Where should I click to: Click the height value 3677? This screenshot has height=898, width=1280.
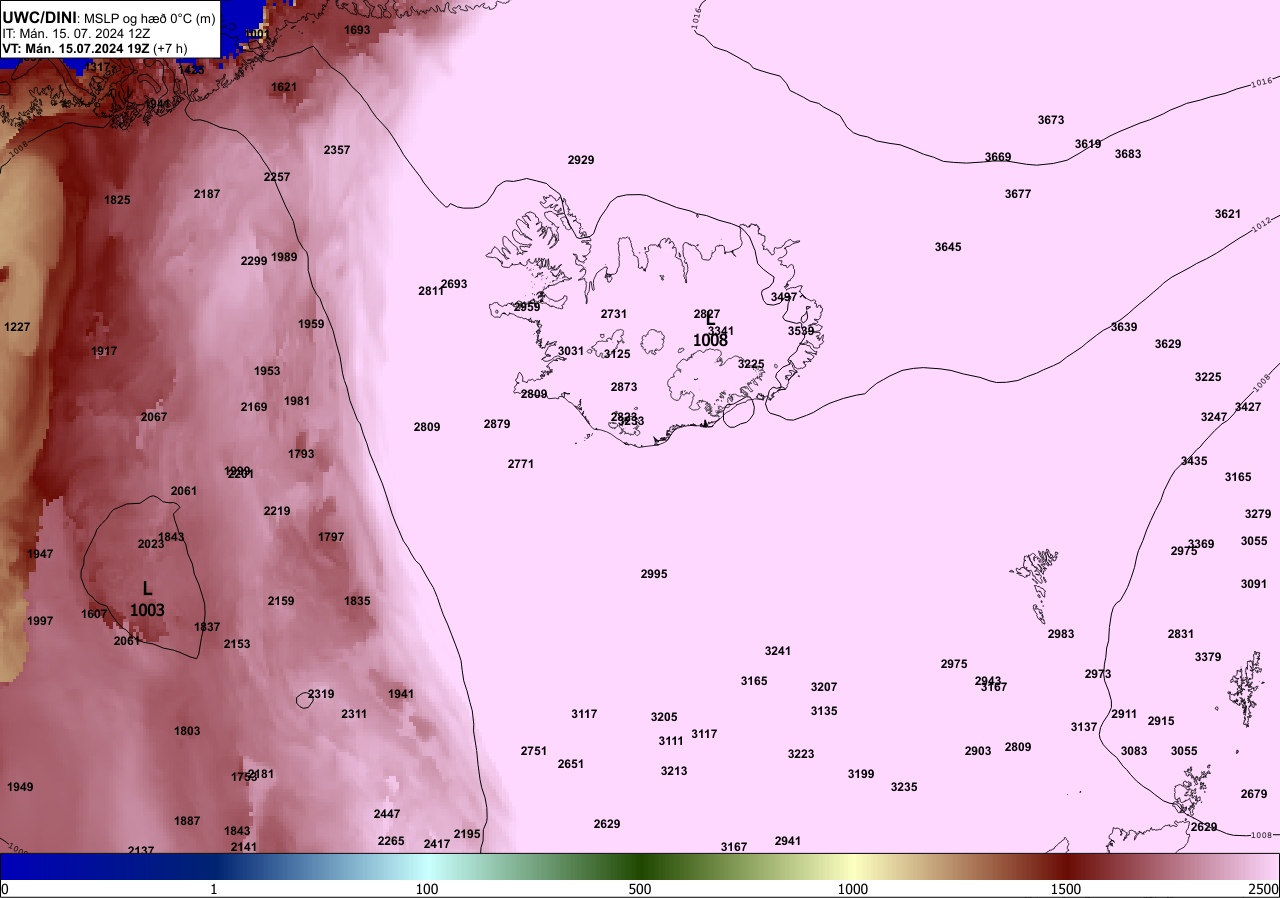point(1018,194)
